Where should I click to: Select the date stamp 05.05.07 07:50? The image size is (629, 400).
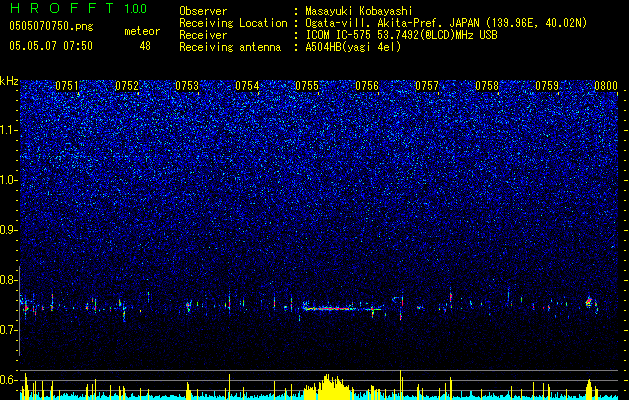[x=51, y=46]
